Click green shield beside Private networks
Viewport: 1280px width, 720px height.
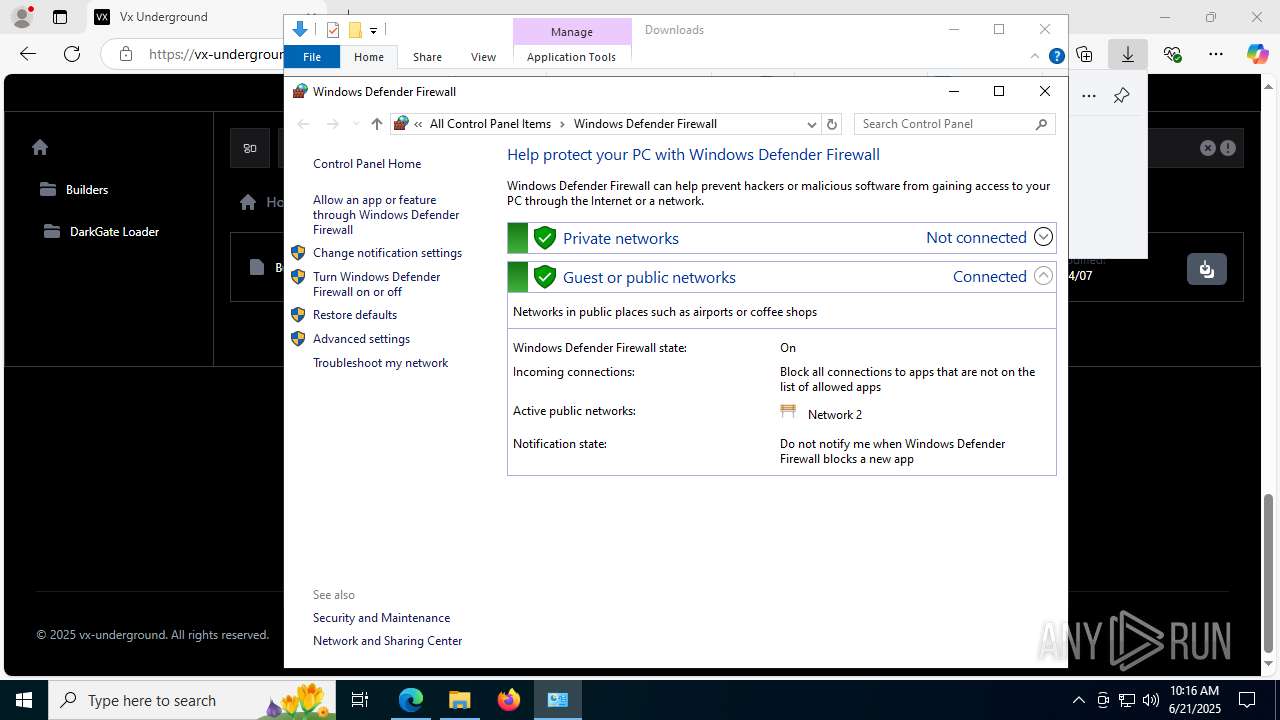(544, 238)
